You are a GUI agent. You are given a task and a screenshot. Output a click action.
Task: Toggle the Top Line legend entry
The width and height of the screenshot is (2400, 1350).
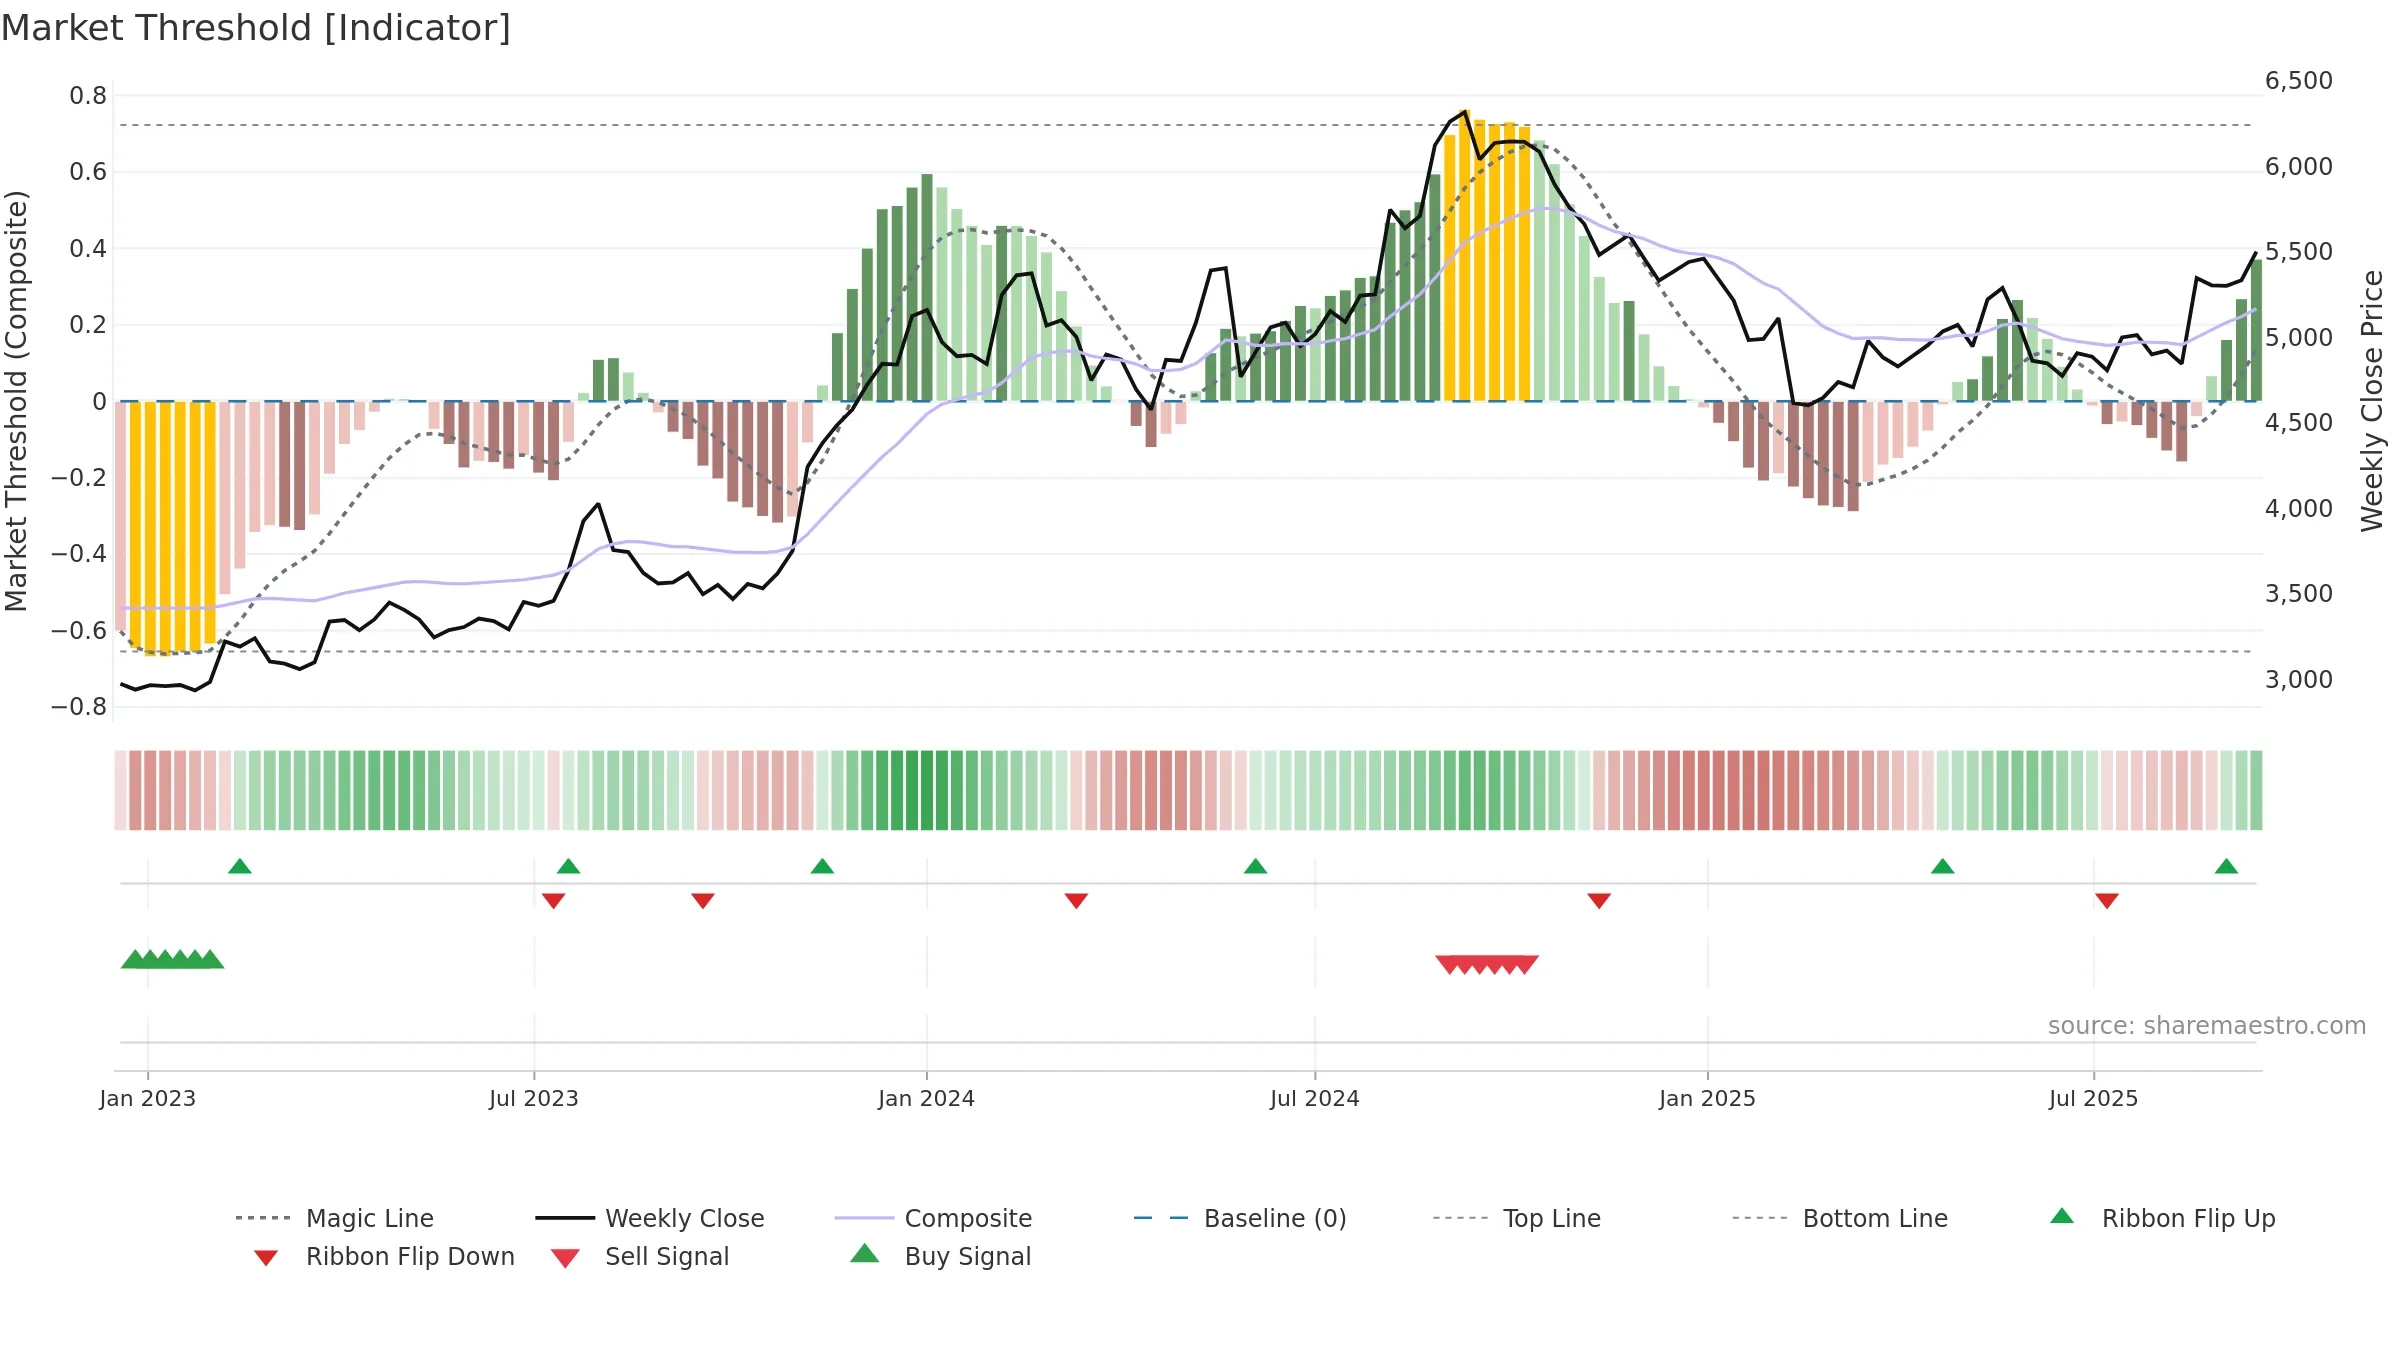coord(1516,1218)
